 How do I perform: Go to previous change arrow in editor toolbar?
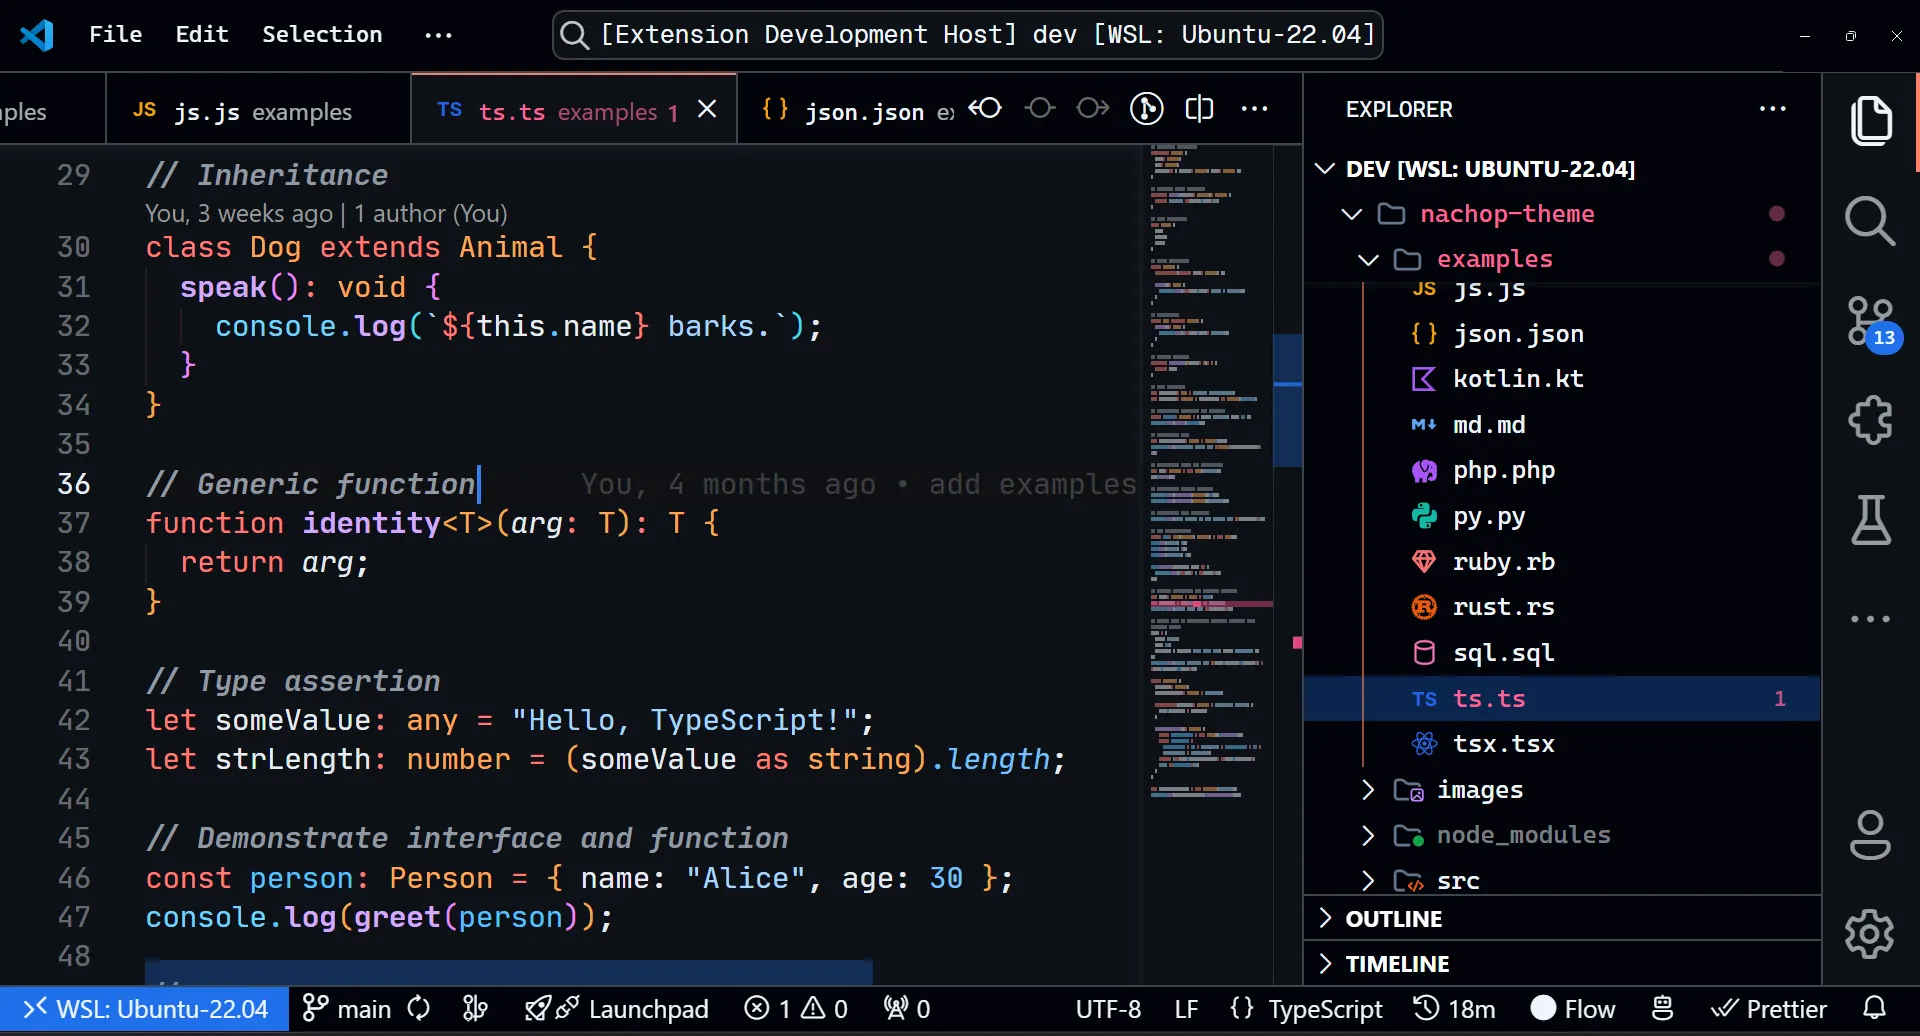(986, 108)
